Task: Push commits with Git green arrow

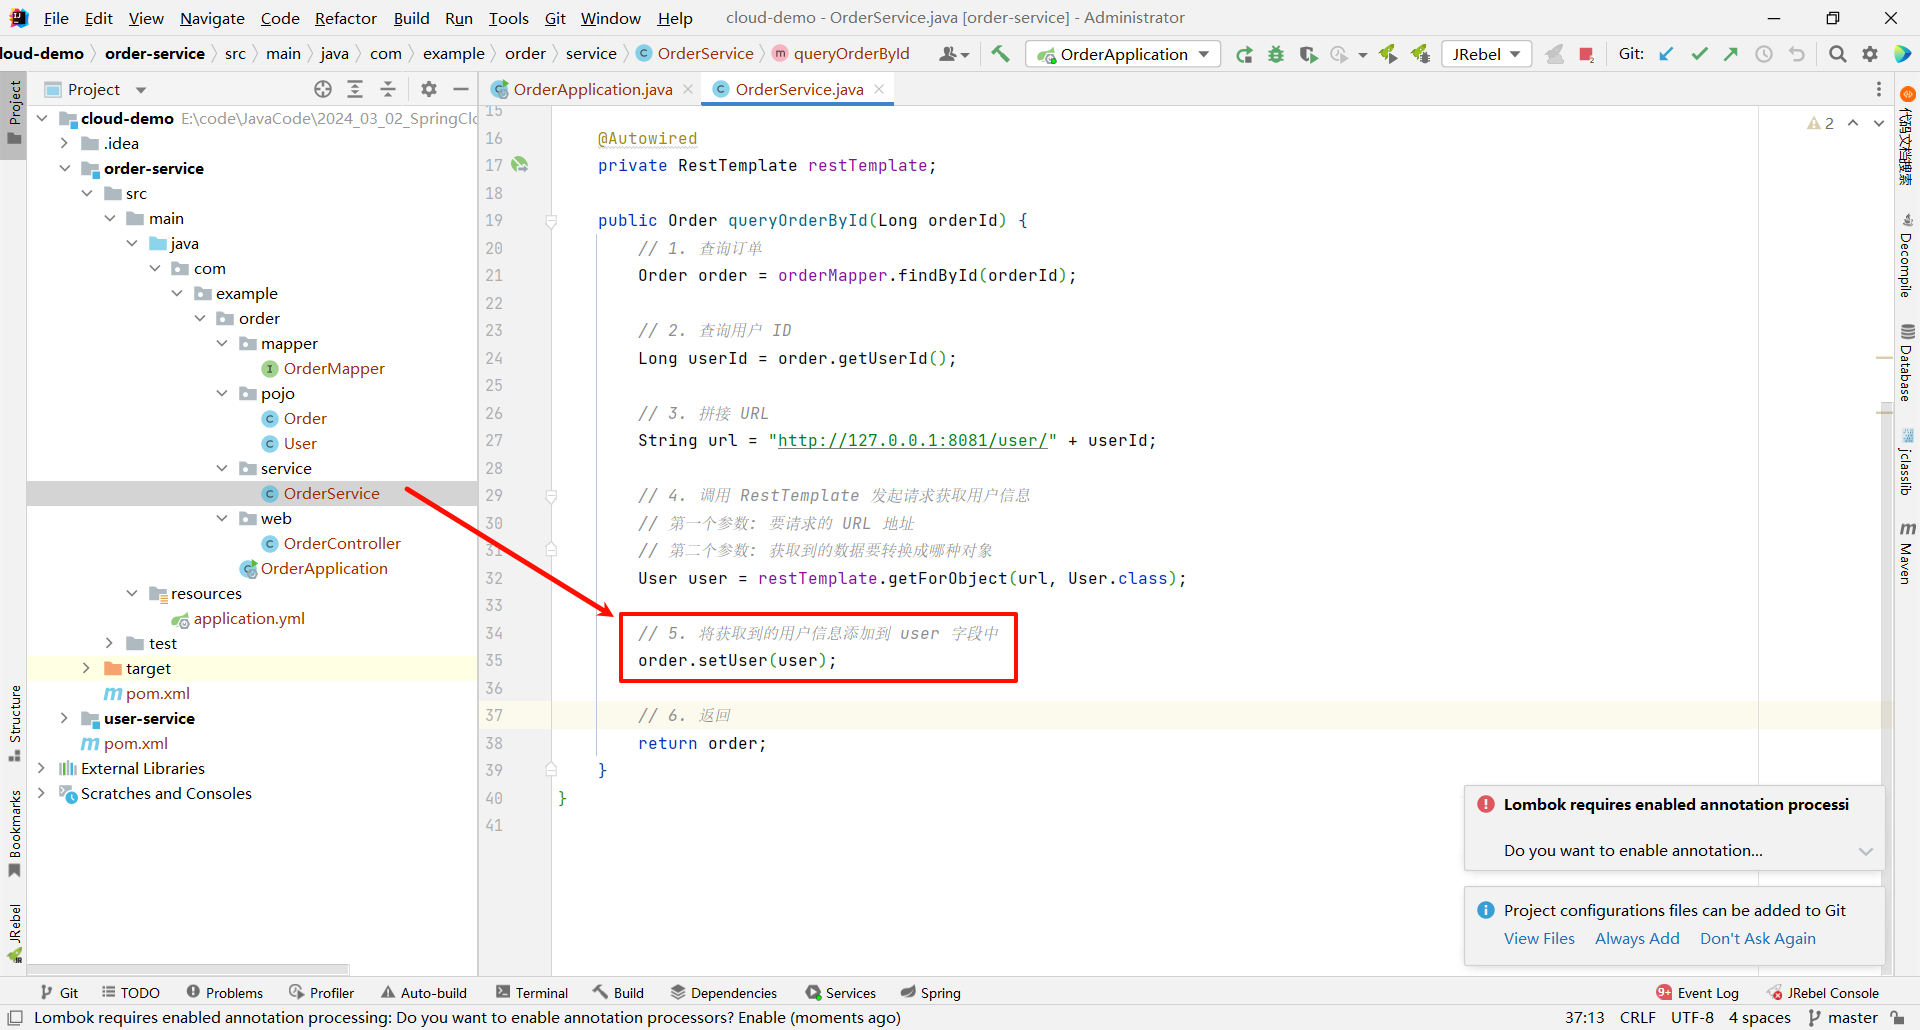Action: (x=1731, y=54)
